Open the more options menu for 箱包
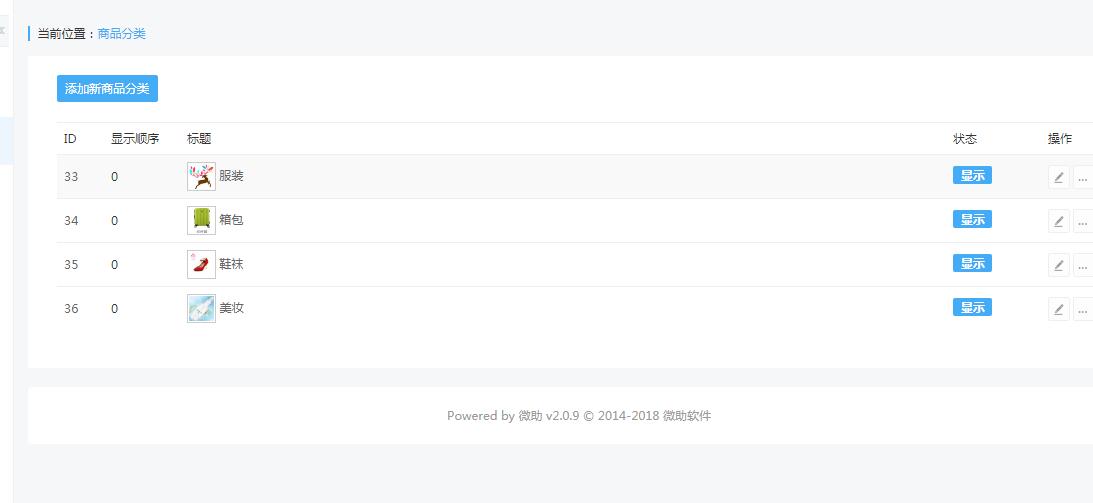 click(x=1082, y=221)
